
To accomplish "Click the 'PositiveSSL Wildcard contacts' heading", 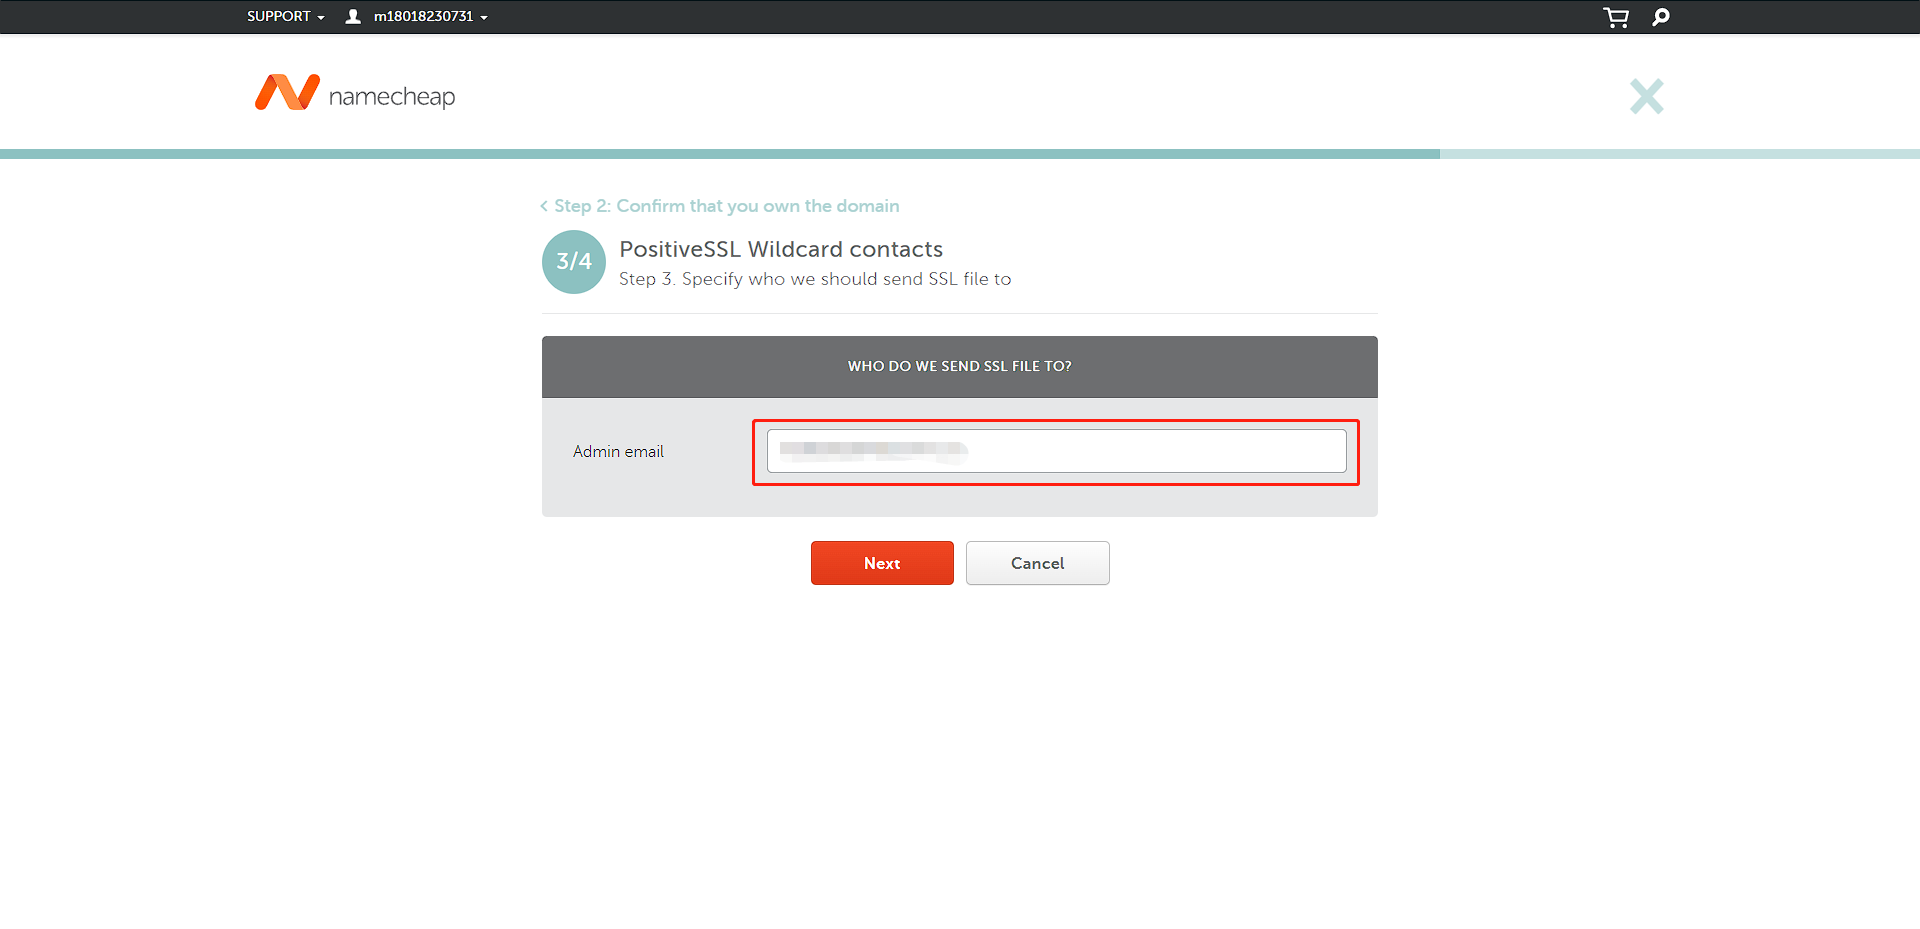I will [781, 249].
